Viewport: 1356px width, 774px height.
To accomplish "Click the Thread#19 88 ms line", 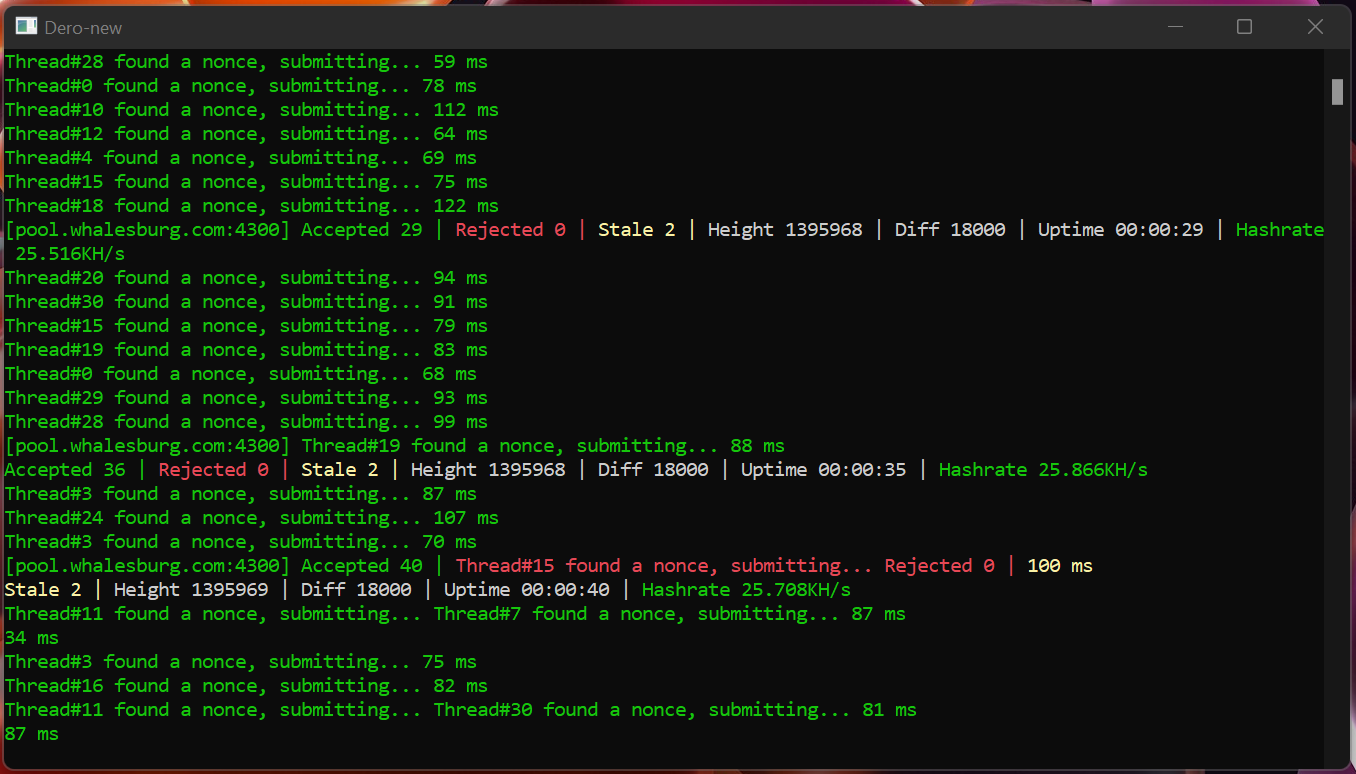I will (x=543, y=446).
